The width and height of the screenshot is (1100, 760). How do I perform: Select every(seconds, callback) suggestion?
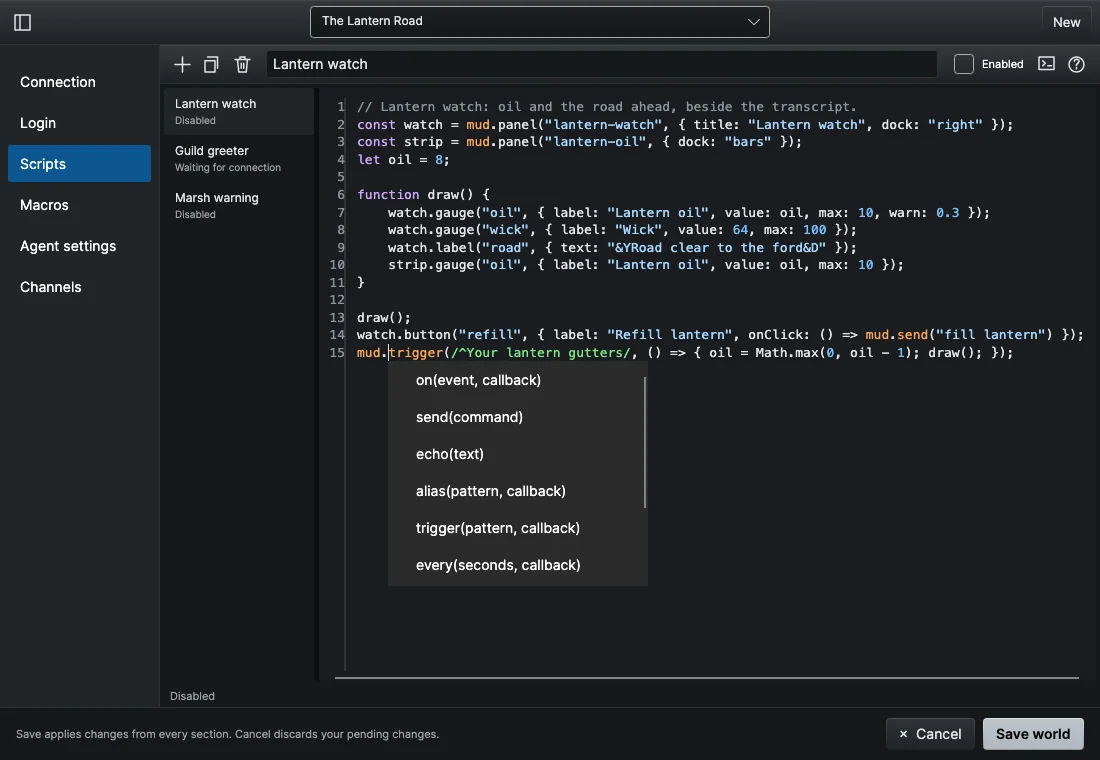point(517,565)
